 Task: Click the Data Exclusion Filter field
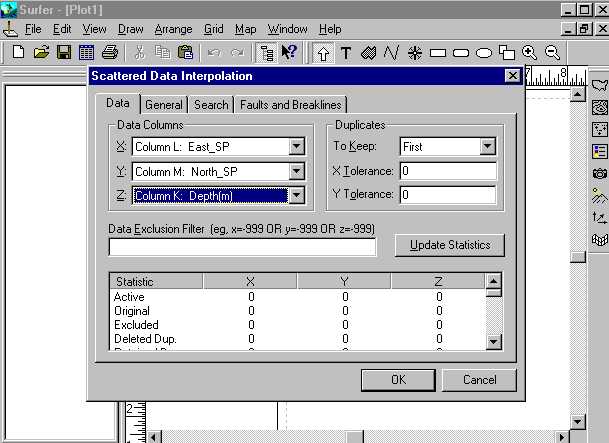242,247
